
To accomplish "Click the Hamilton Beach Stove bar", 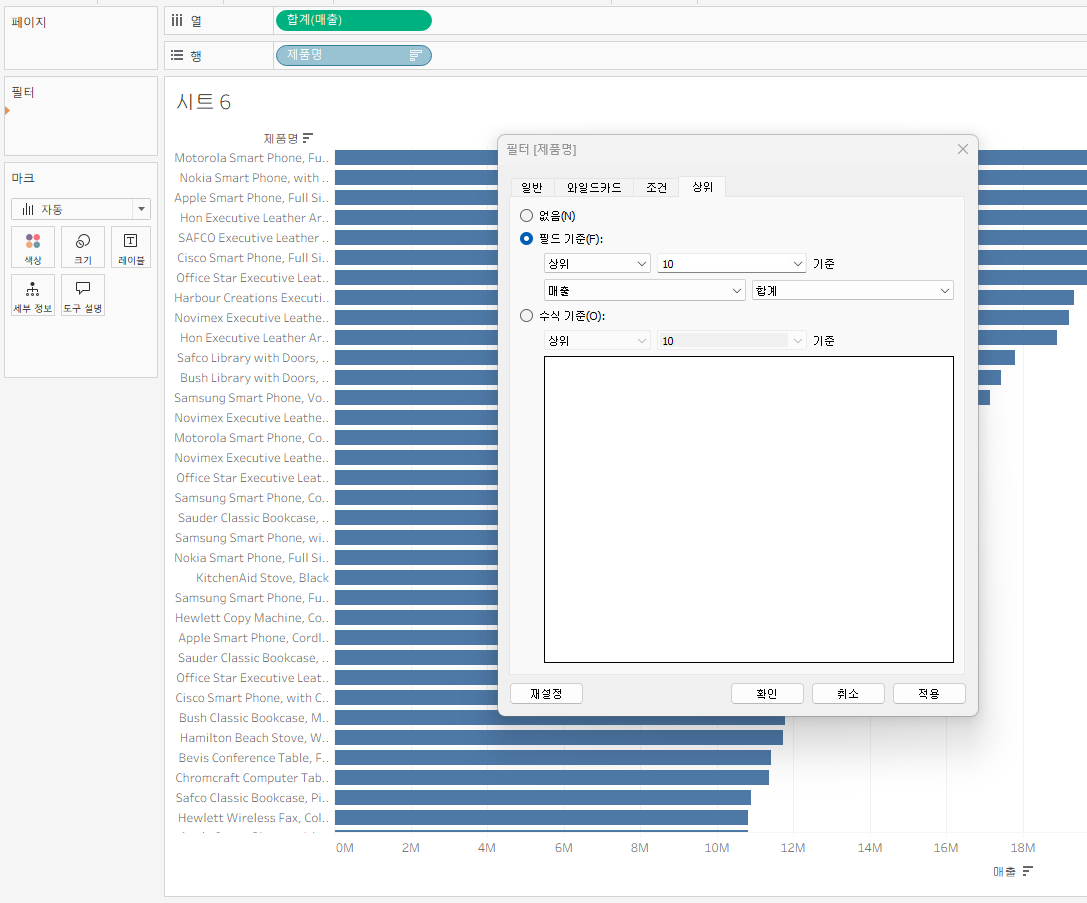I will [559, 737].
